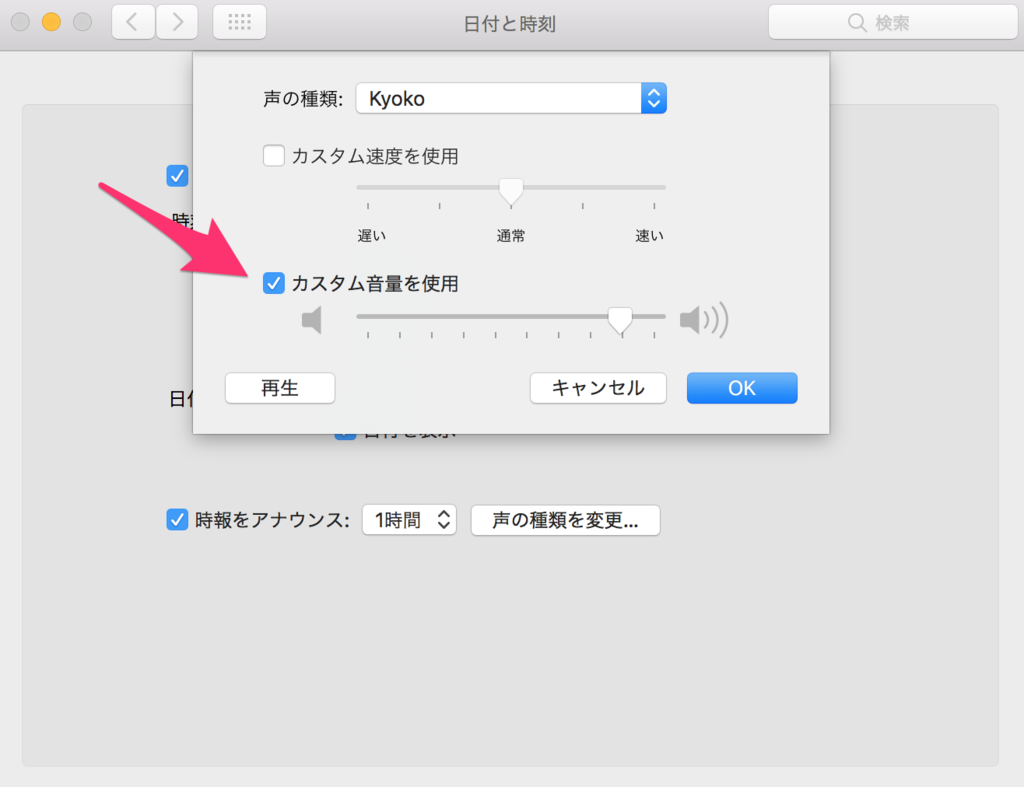The image size is (1024, 787).
Task: Click the 声の種類を変更... button
Action: coord(566,520)
